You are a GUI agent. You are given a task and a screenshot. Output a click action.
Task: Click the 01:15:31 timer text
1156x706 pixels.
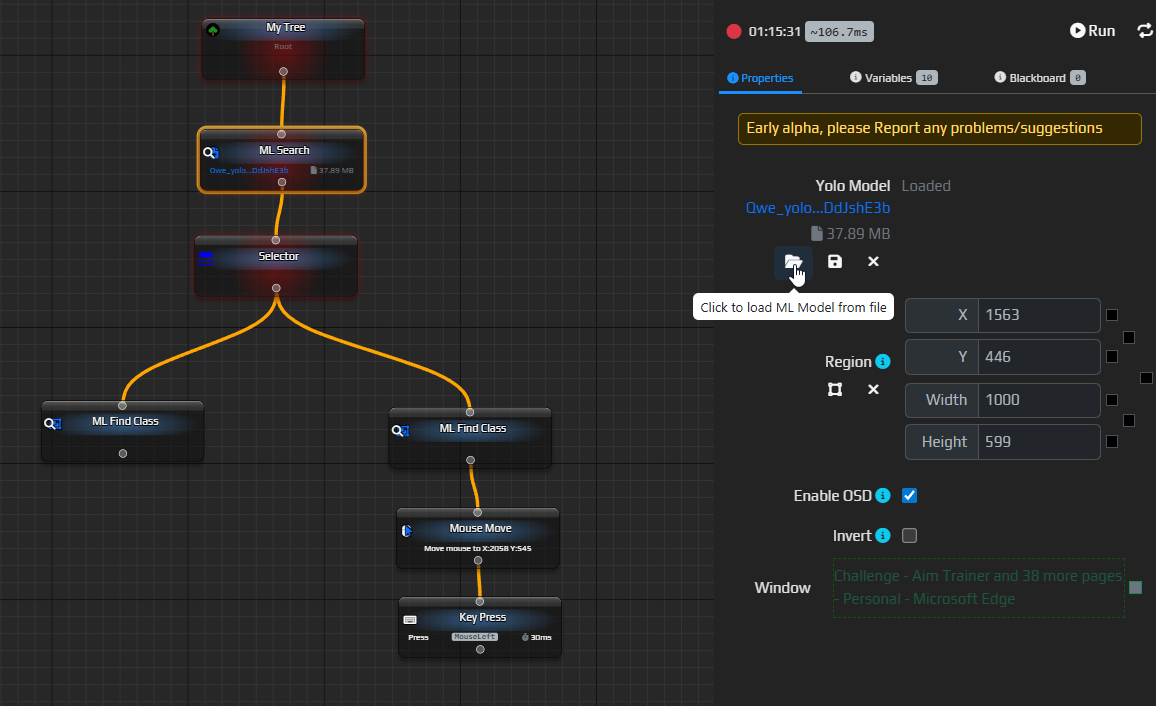pyautogui.click(x=774, y=32)
